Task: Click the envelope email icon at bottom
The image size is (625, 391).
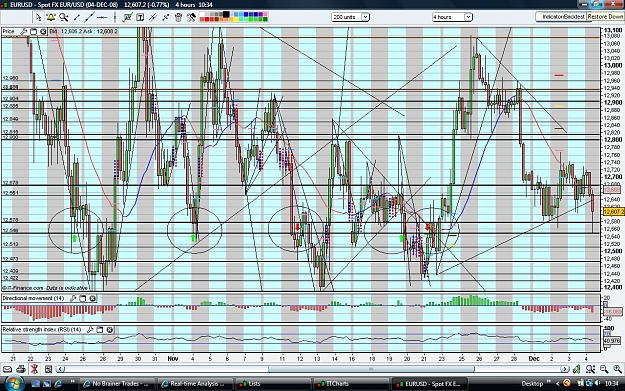Action: [x=8, y=369]
